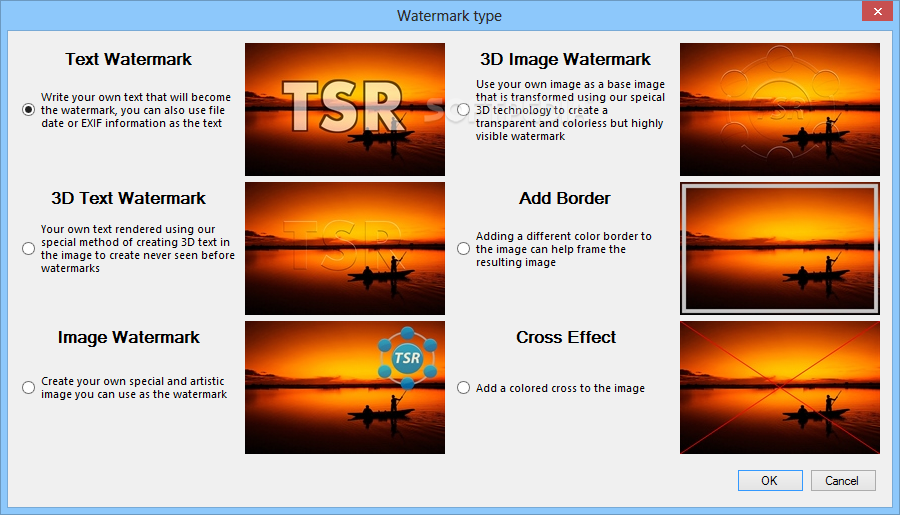This screenshot has width=900, height=515.
Task: Click the "Add Border" heading
Action: (565, 198)
